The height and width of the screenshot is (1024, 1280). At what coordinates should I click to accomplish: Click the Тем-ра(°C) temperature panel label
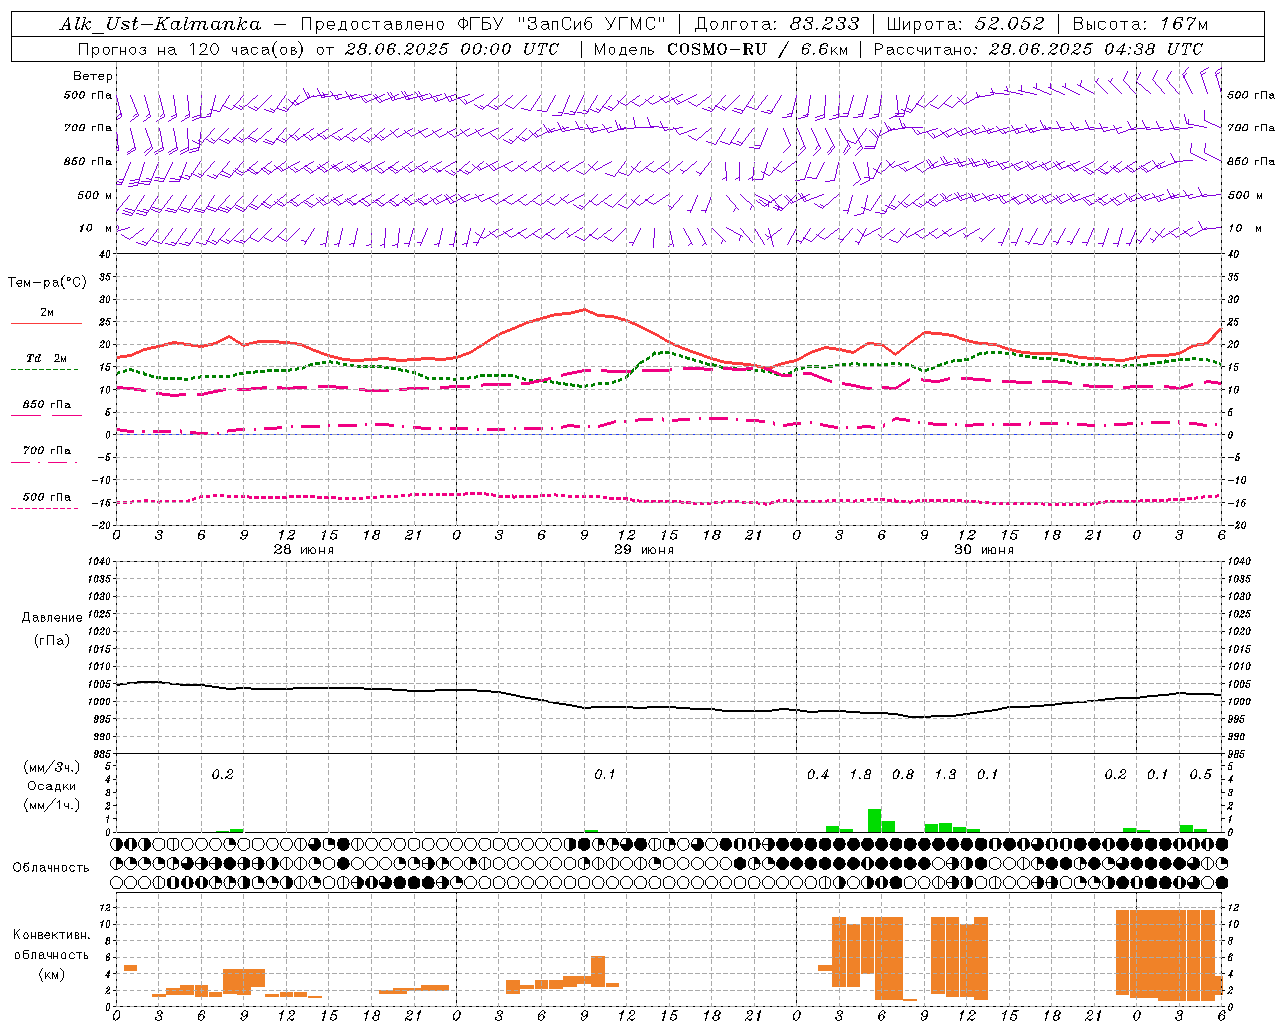[x=47, y=283]
